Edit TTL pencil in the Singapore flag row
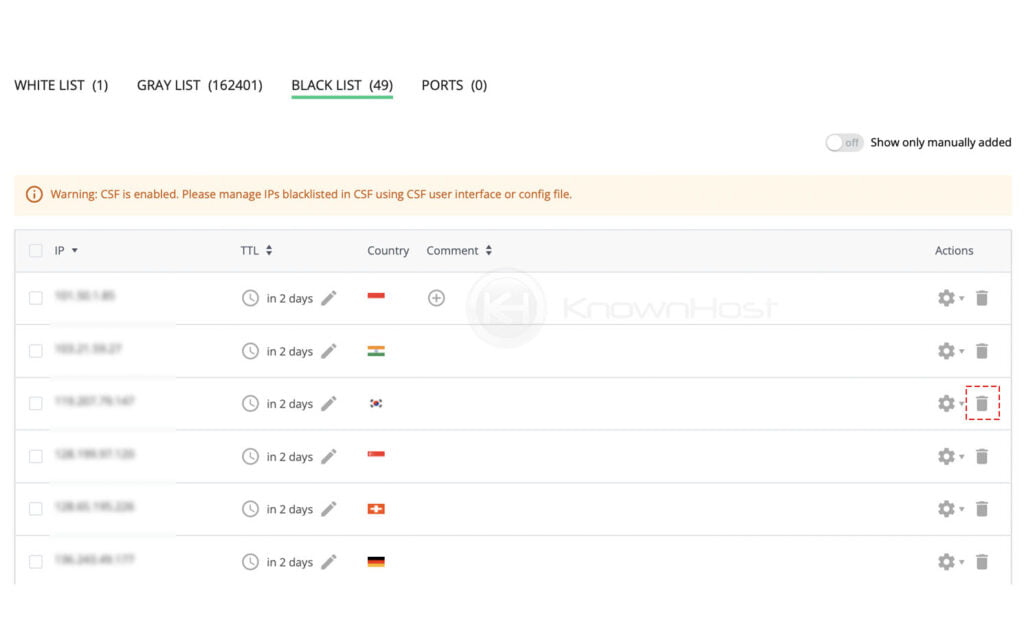Image resolution: width=1024 pixels, height=640 pixels. pos(328,456)
